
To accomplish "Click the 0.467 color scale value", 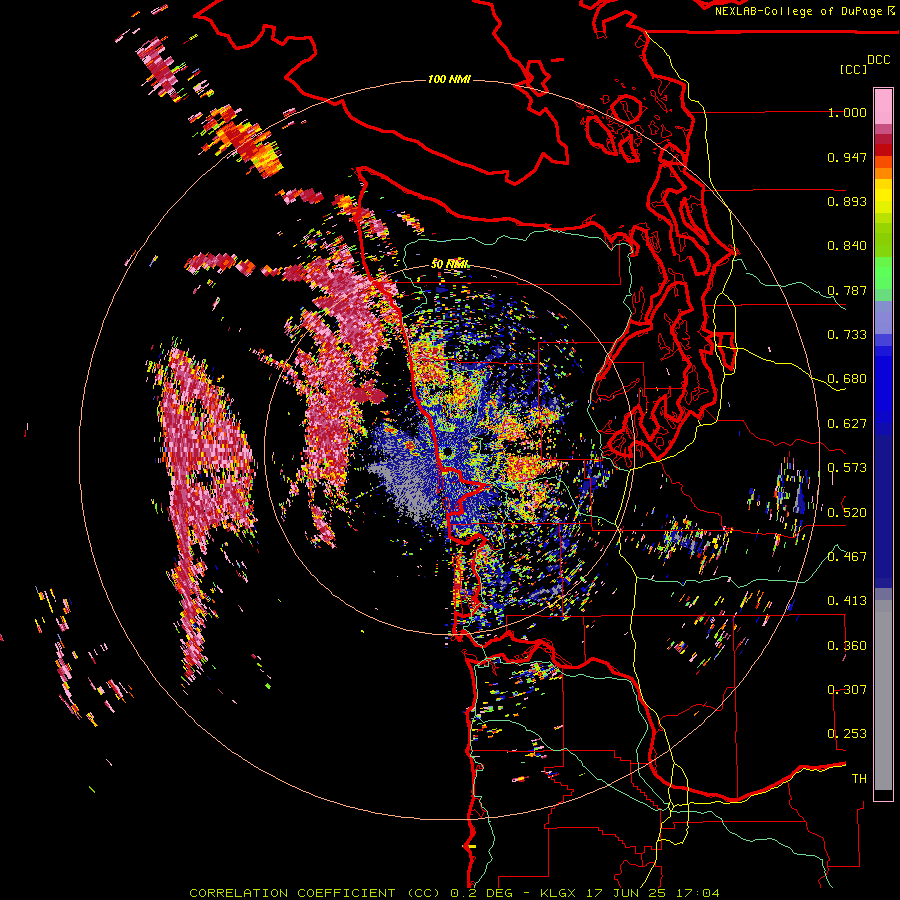I will [847, 557].
